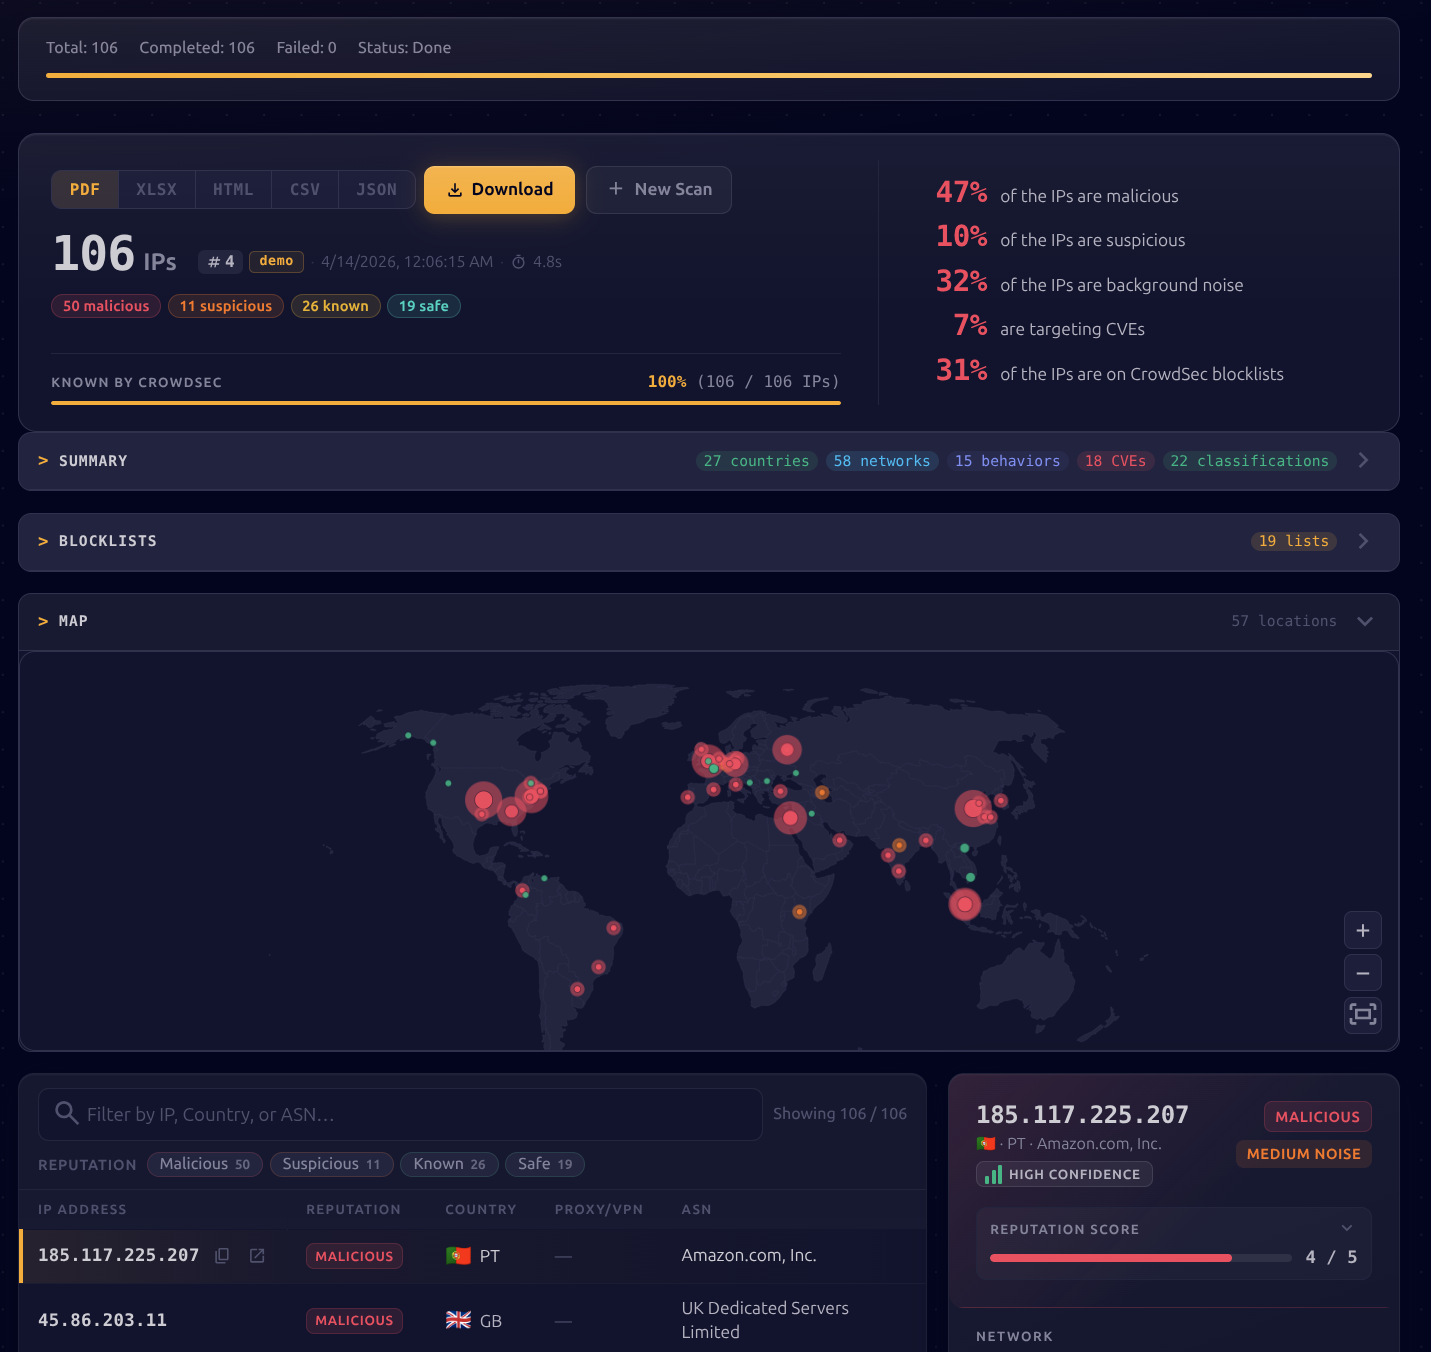Switch export format to CSV

(304, 189)
